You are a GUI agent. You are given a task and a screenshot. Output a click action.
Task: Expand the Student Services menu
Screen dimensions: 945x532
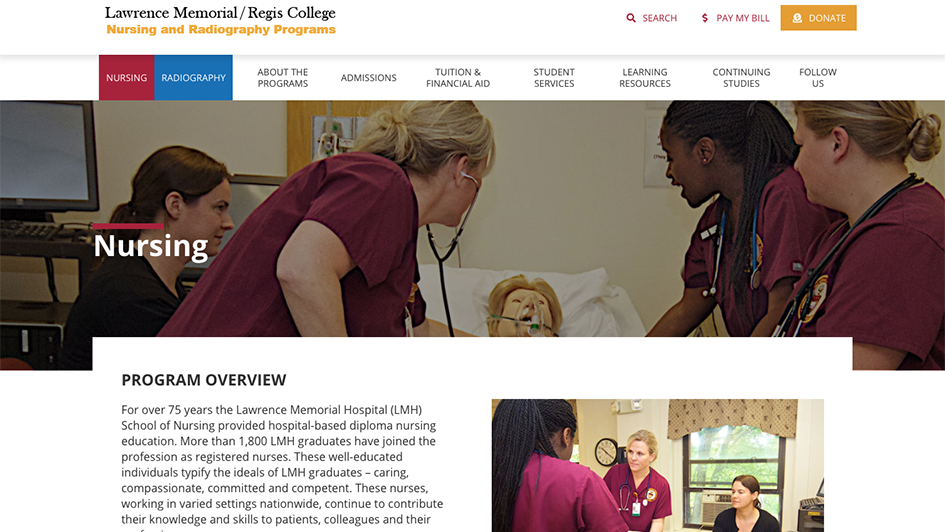[554, 78]
